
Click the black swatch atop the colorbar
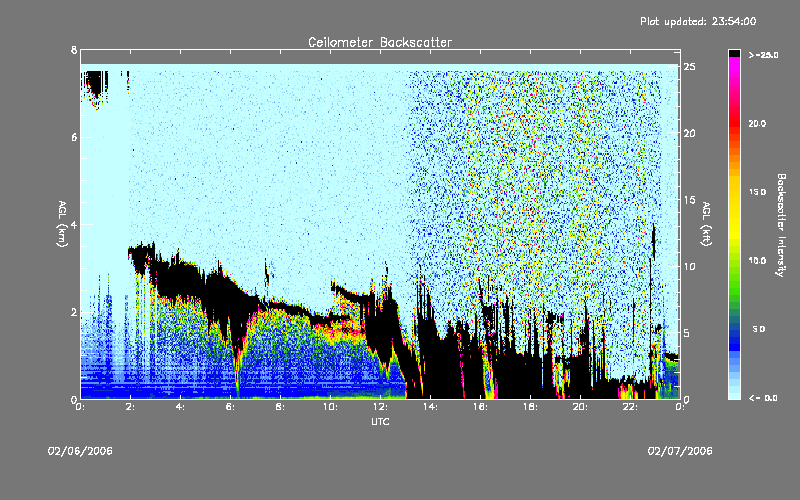click(734, 53)
